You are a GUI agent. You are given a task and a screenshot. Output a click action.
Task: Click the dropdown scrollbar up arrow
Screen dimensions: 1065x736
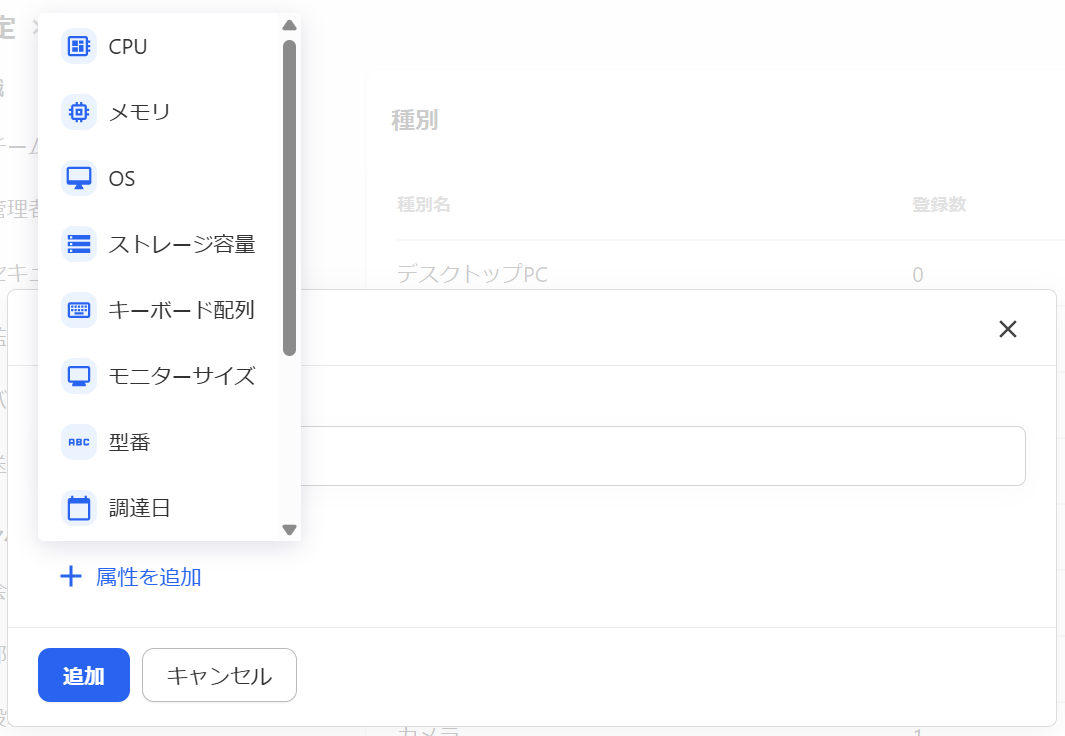point(289,26)
